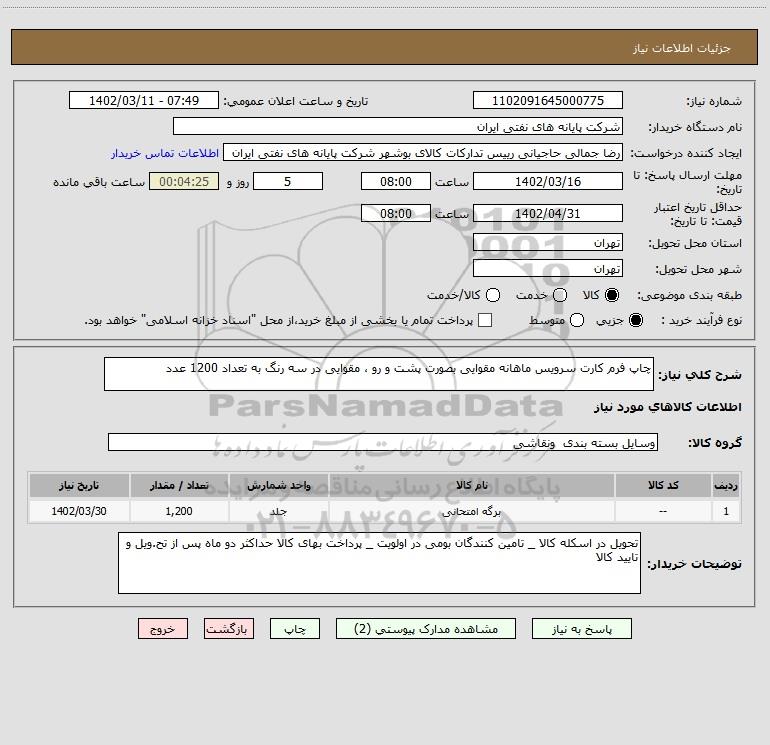Viewport: 770px width, 745px height.
Task: Click the شرح کلی نیاز label
Action: point(699,375)
